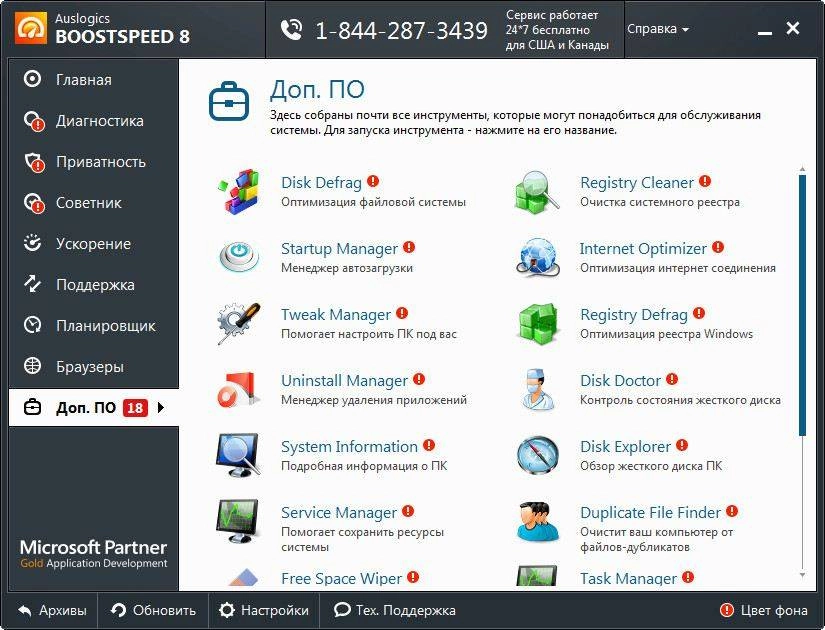Open the System Information link
The image size is (825, 630).
[x=349, y=446]
